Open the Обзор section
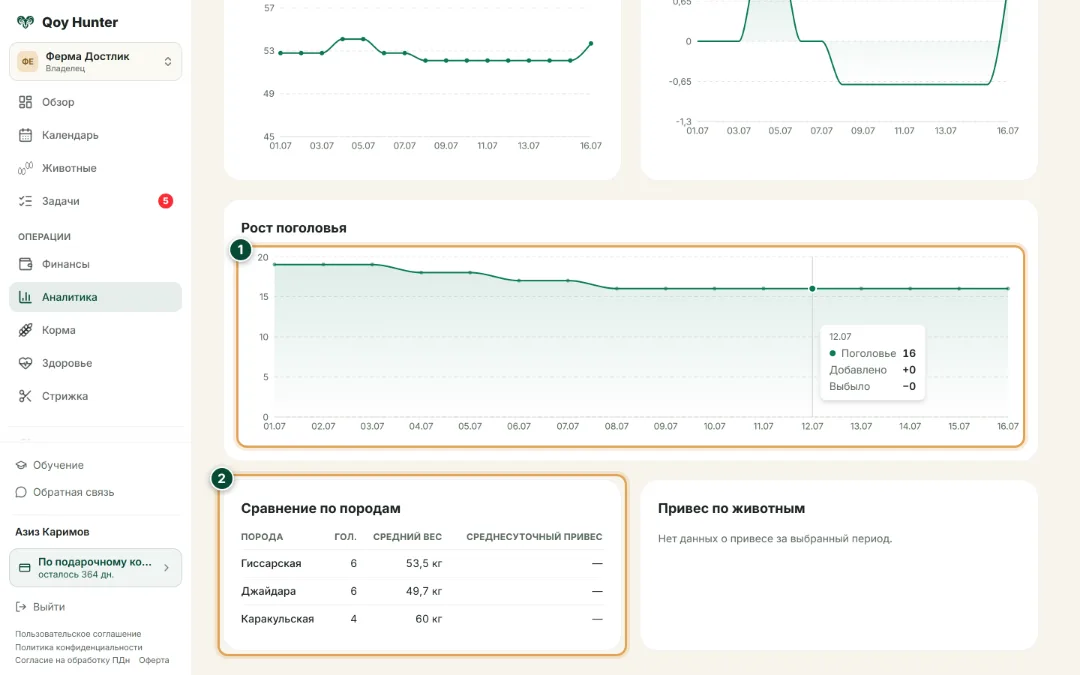Screen dimensions: 1080x675 click(96, 102)
